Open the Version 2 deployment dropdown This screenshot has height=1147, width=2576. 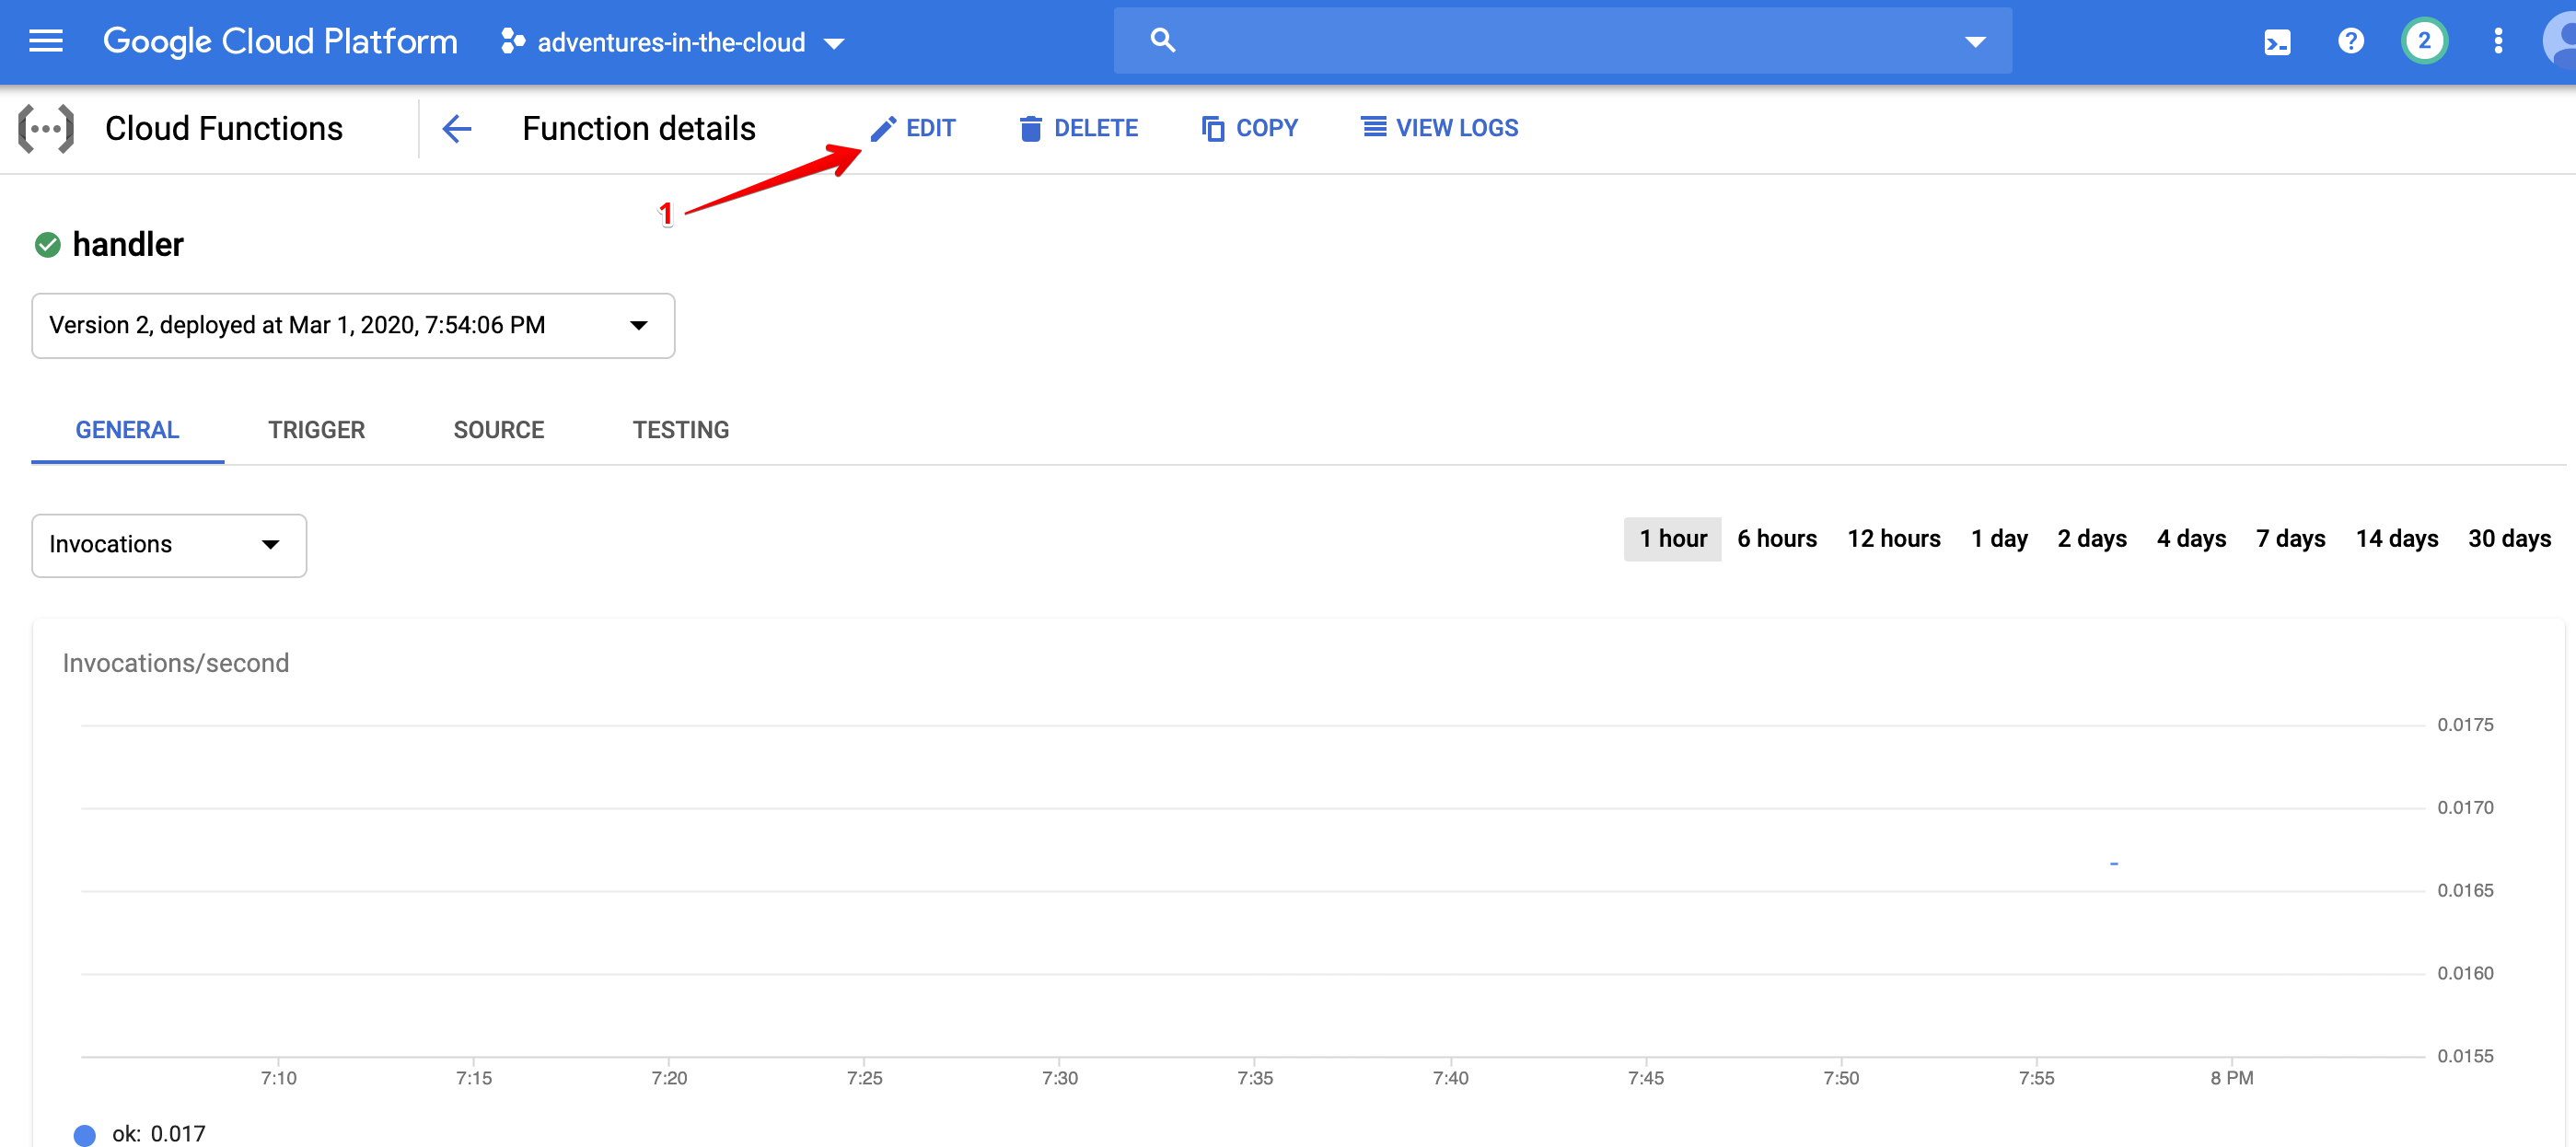[x=353, y=325]
